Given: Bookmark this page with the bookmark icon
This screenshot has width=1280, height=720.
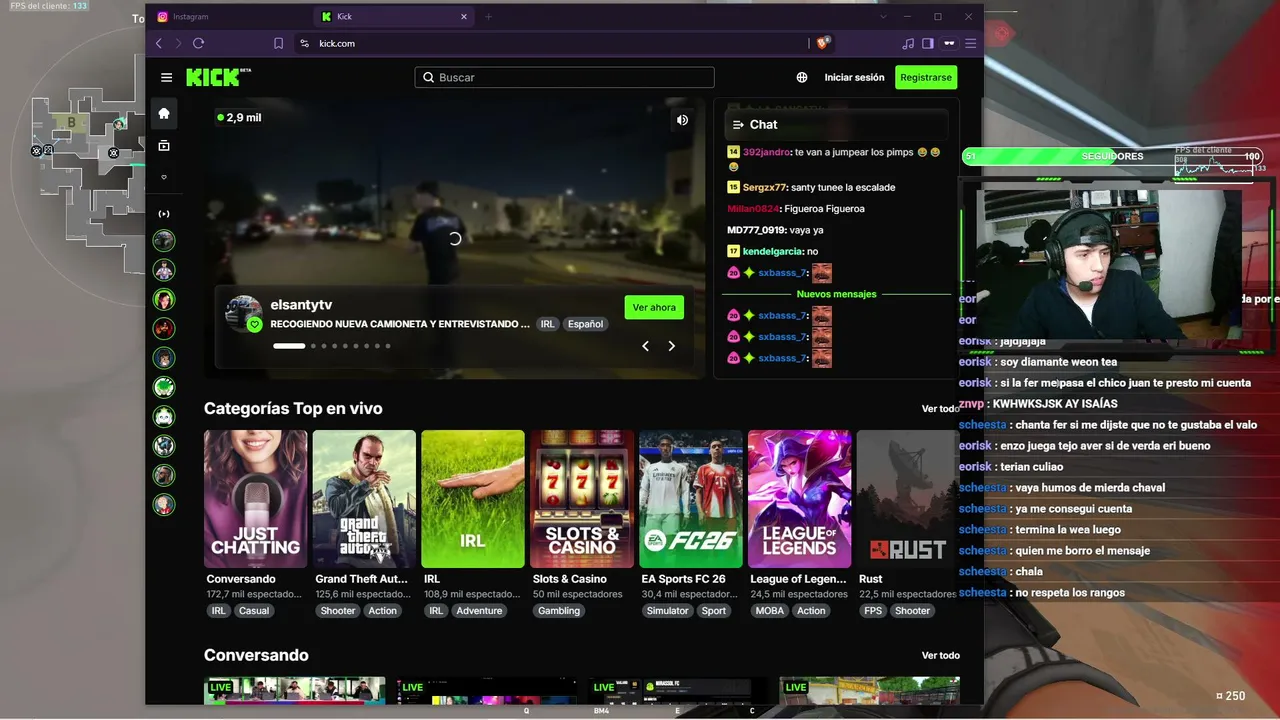Looking at the screenshot, I should [x=278, y=43].
